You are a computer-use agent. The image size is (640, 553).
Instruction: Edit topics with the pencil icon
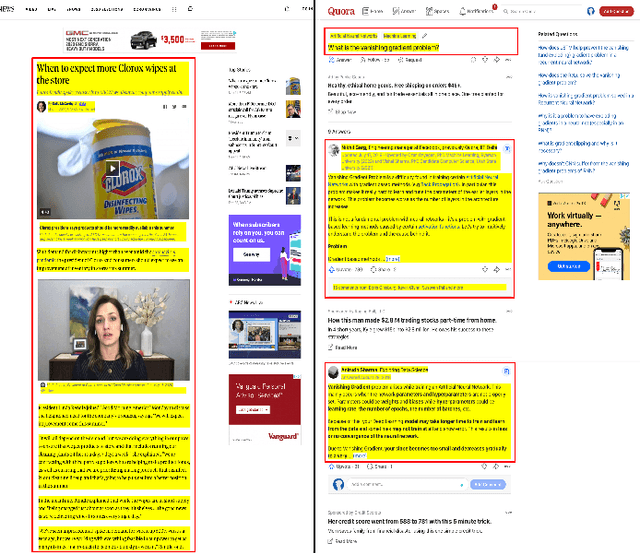424,36
